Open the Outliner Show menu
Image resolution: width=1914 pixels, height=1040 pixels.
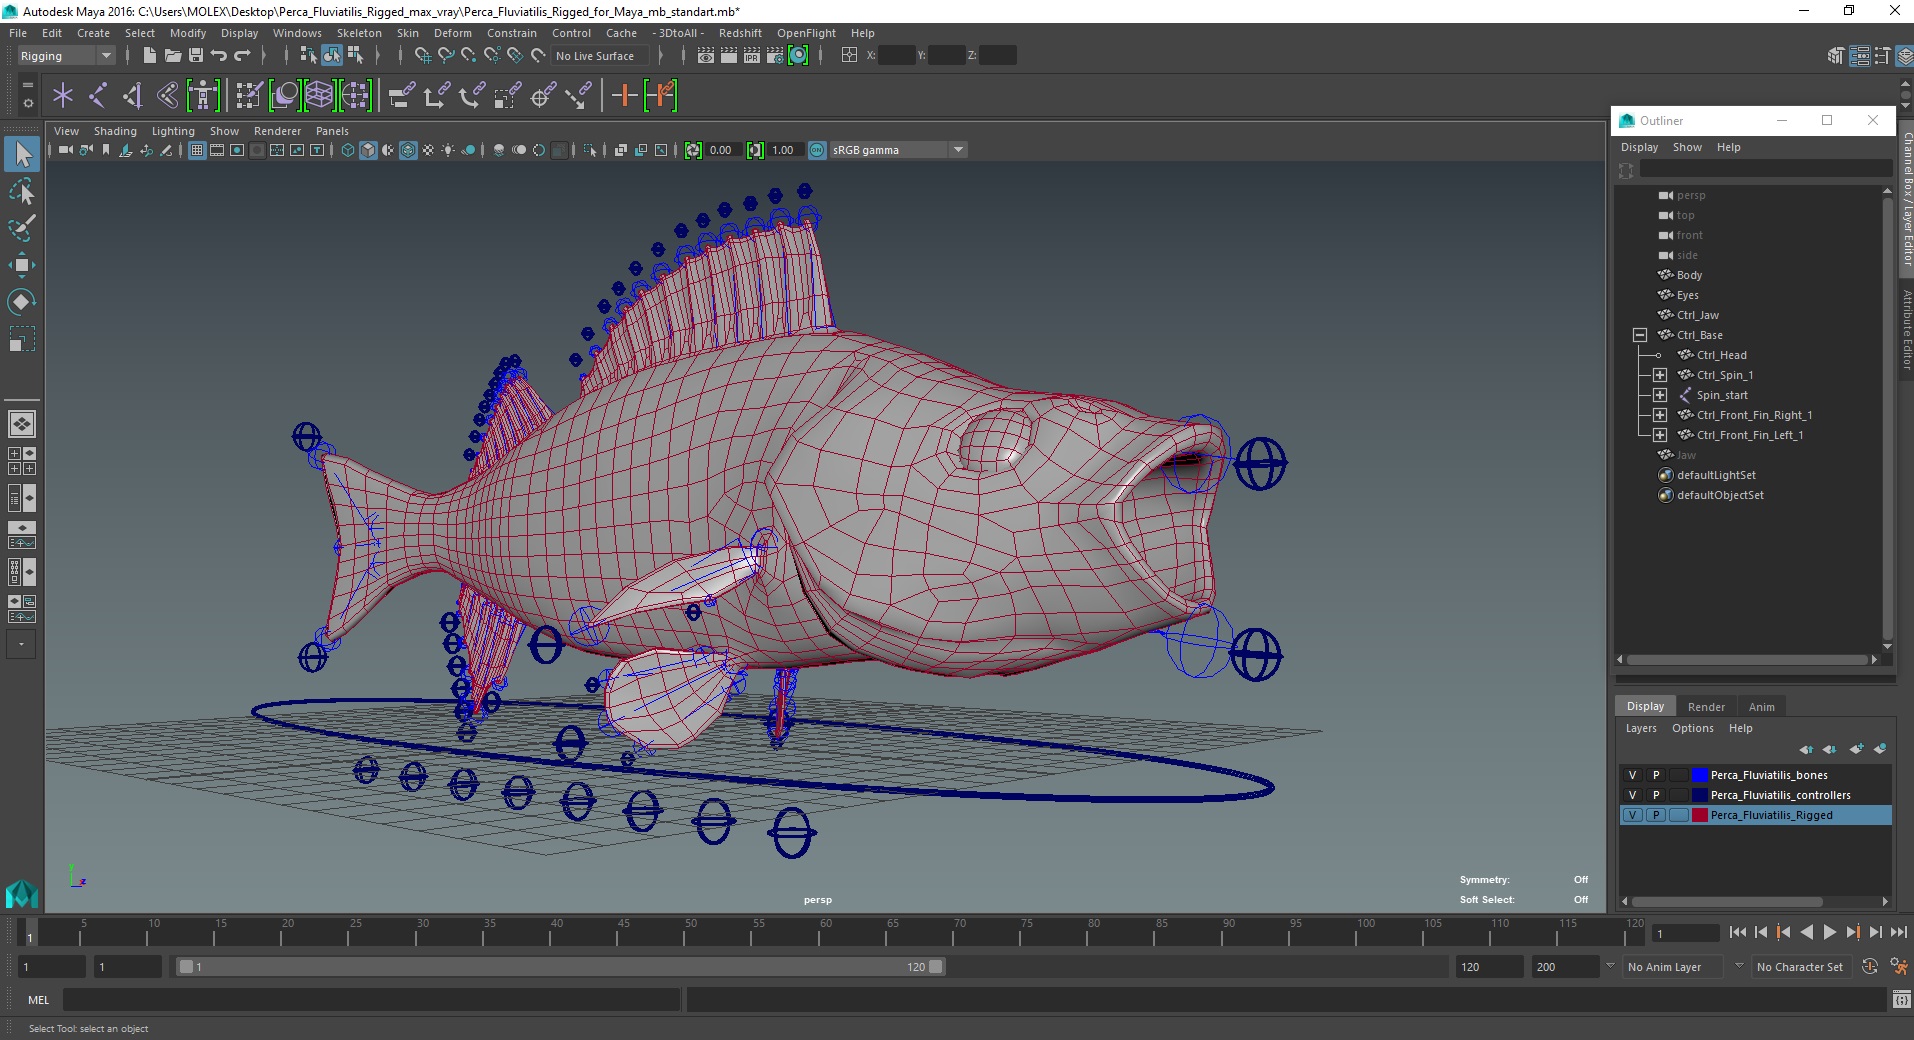(x=1687, y=147)
